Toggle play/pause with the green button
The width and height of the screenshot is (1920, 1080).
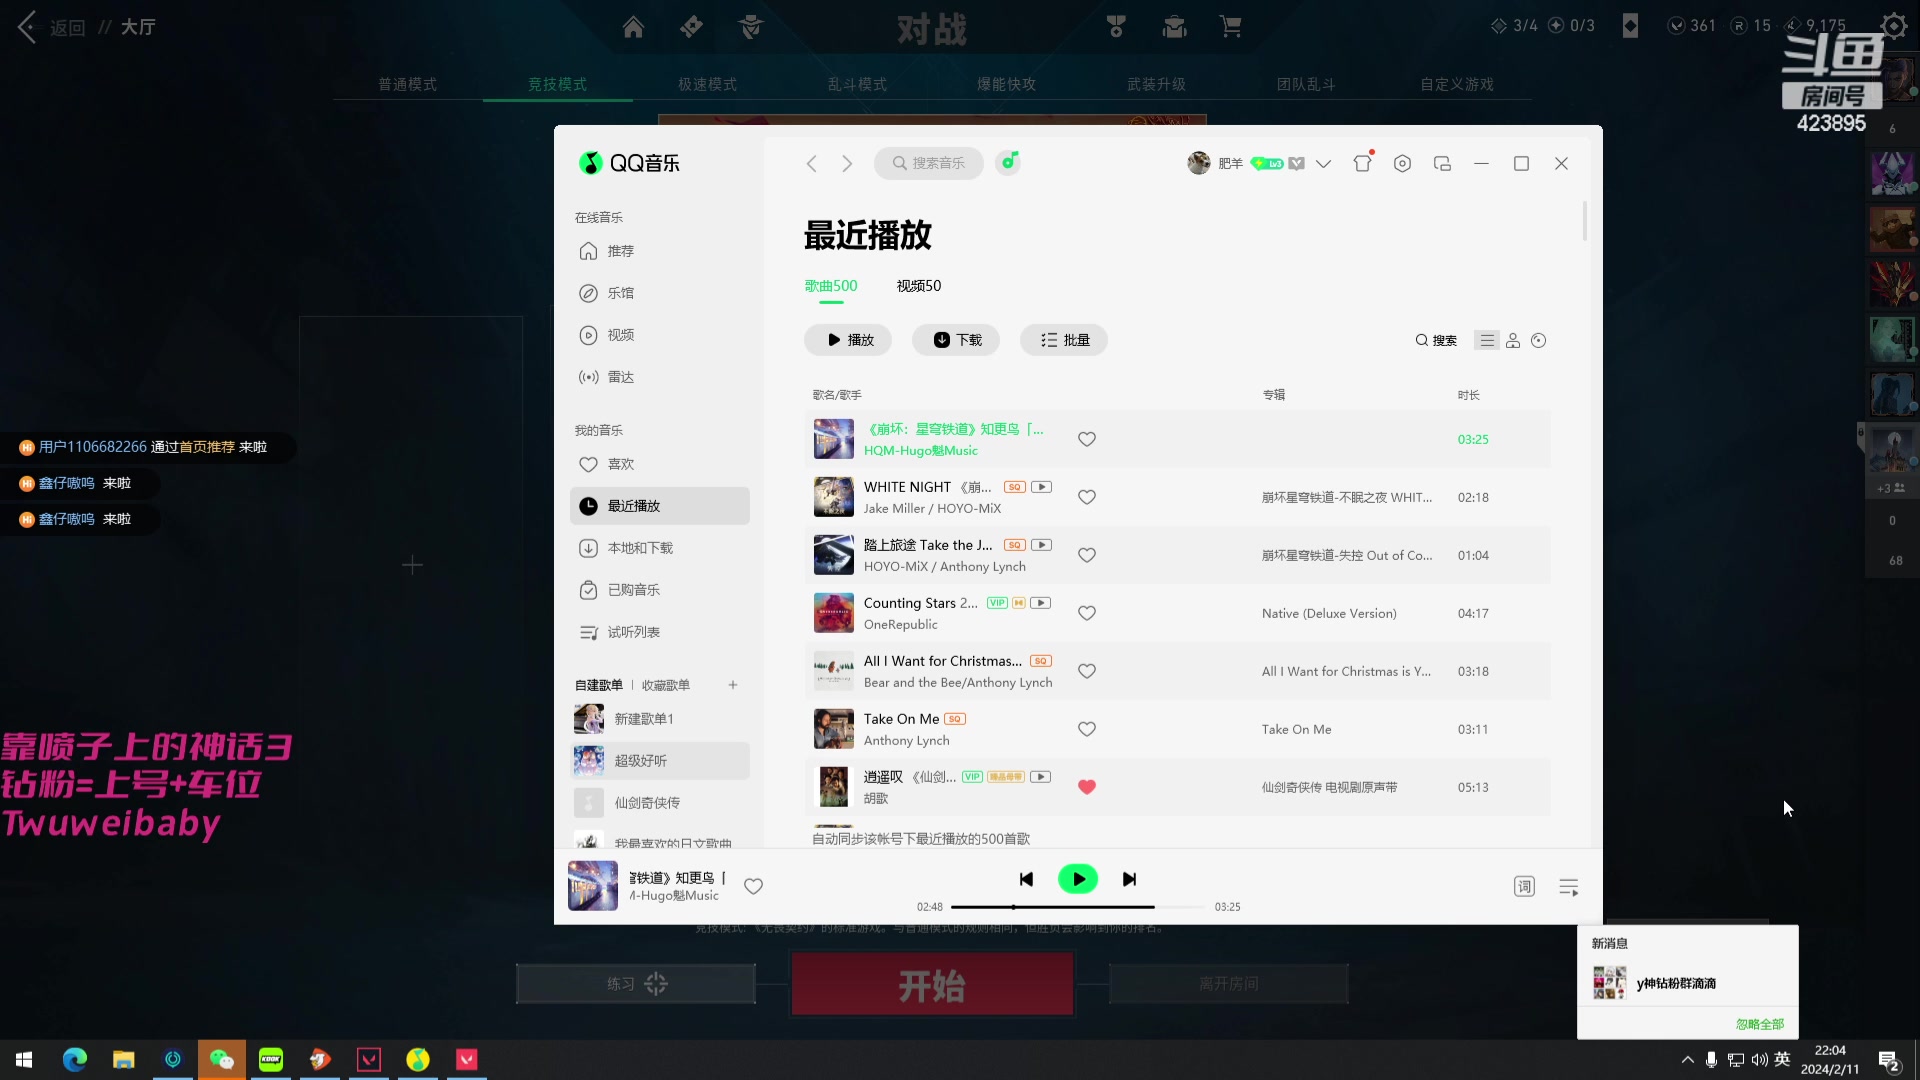[1078, 879]
